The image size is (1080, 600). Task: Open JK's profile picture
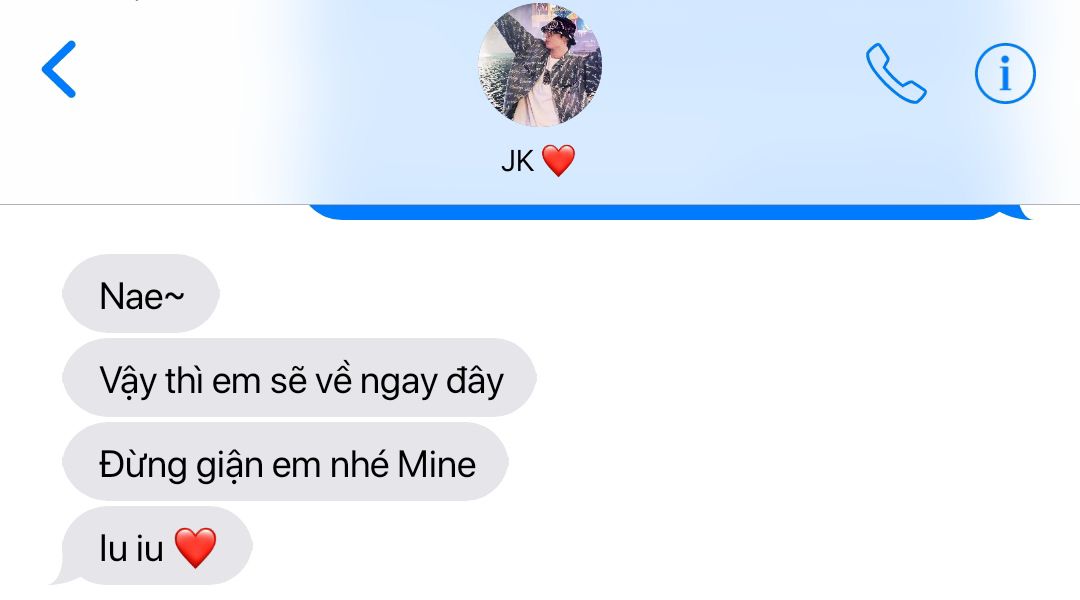click(539, 65)
